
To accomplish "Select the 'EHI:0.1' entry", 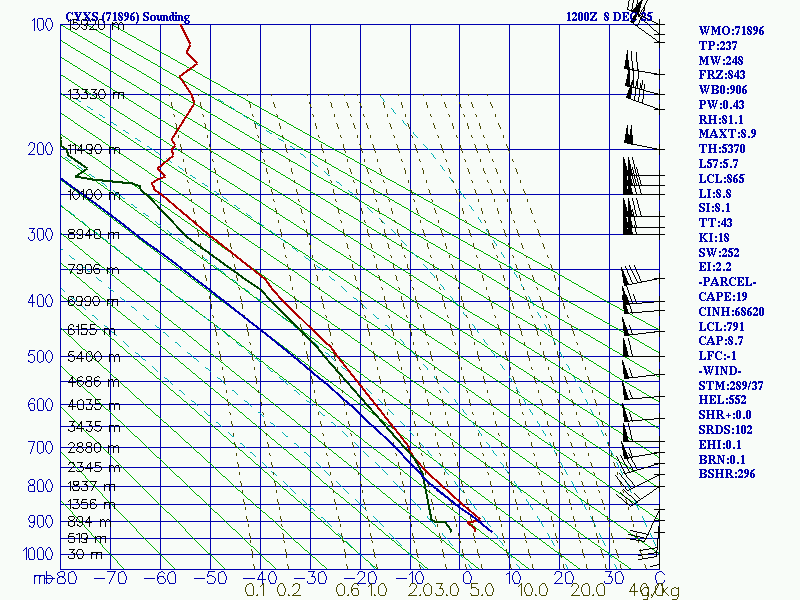I will point(720,444).
